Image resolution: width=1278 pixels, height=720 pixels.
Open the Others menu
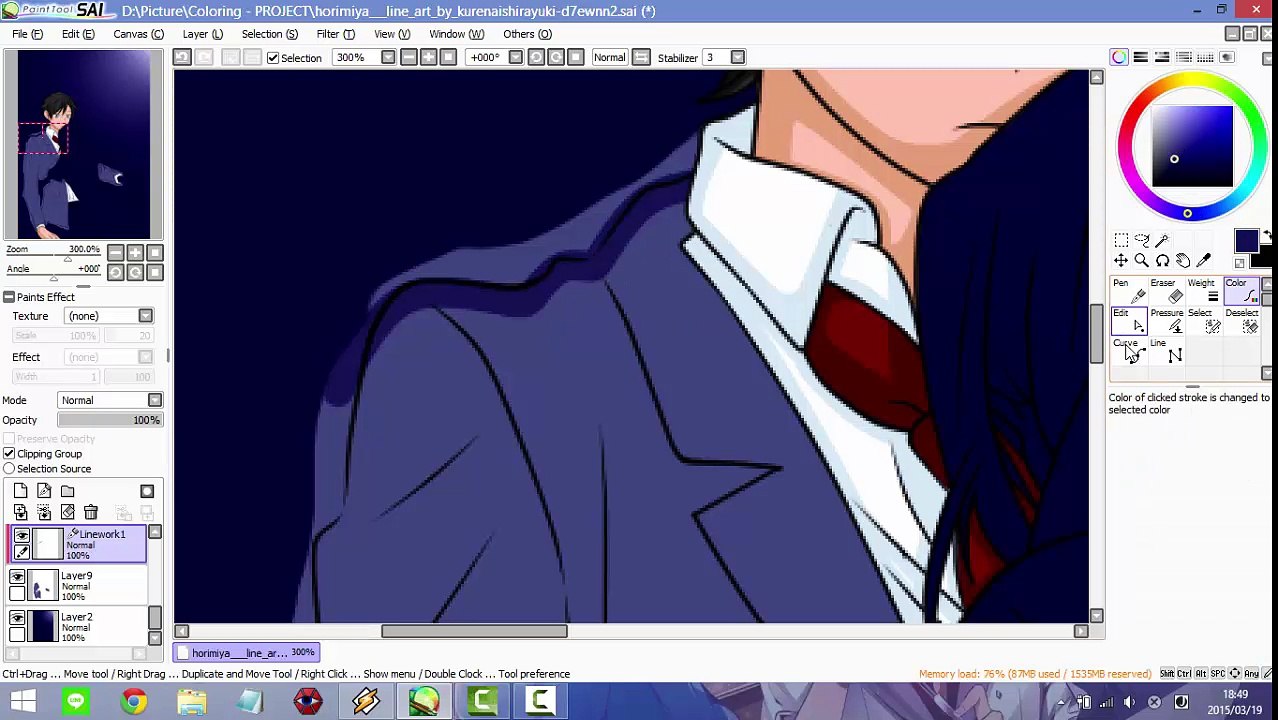click(527, 34)
